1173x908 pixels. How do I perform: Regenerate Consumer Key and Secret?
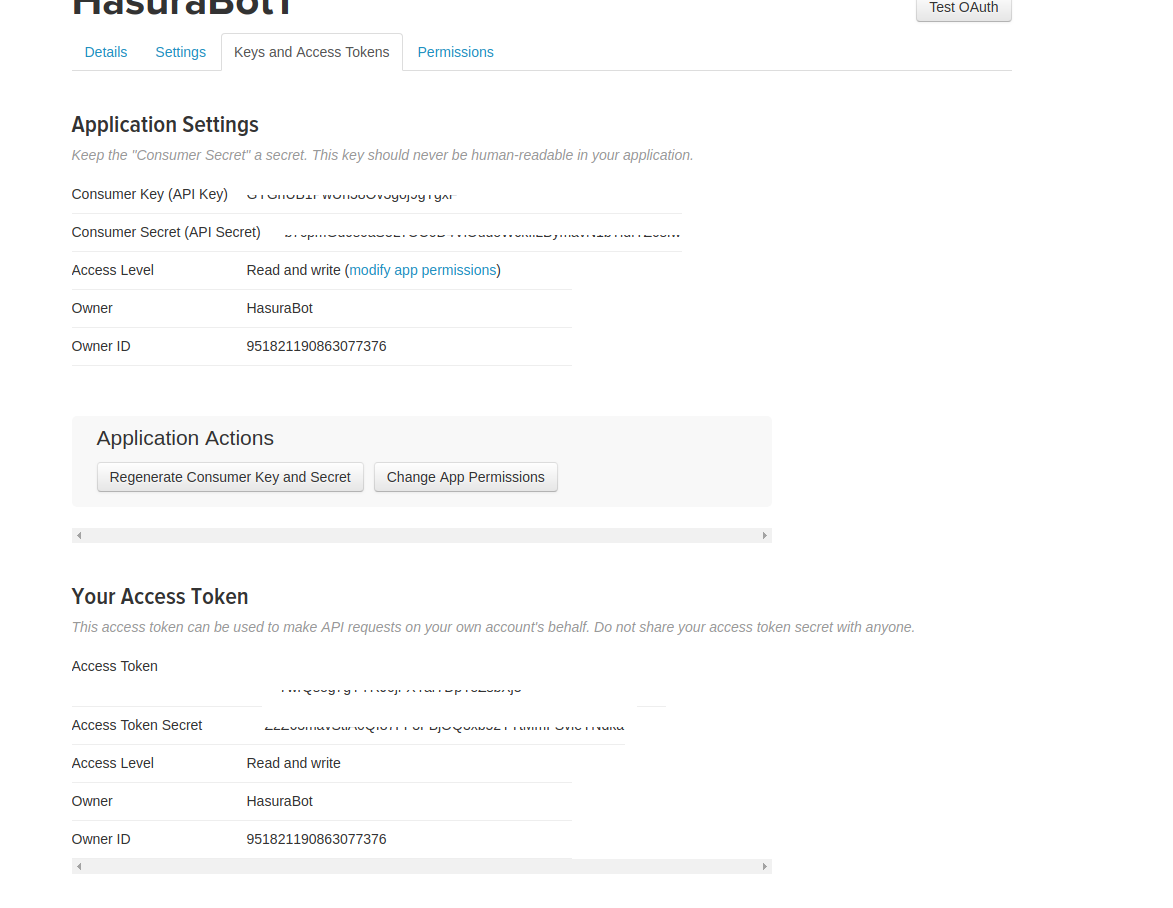tap(230, 477)
